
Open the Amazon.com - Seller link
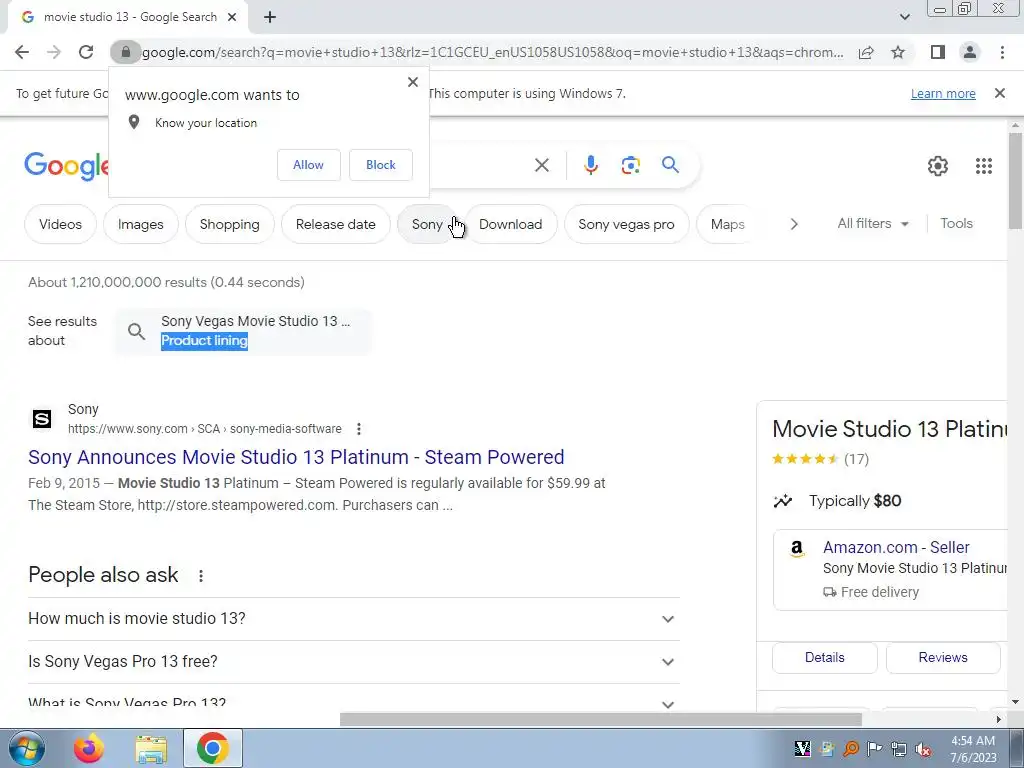pyautogui.click(x=896, y=547)
